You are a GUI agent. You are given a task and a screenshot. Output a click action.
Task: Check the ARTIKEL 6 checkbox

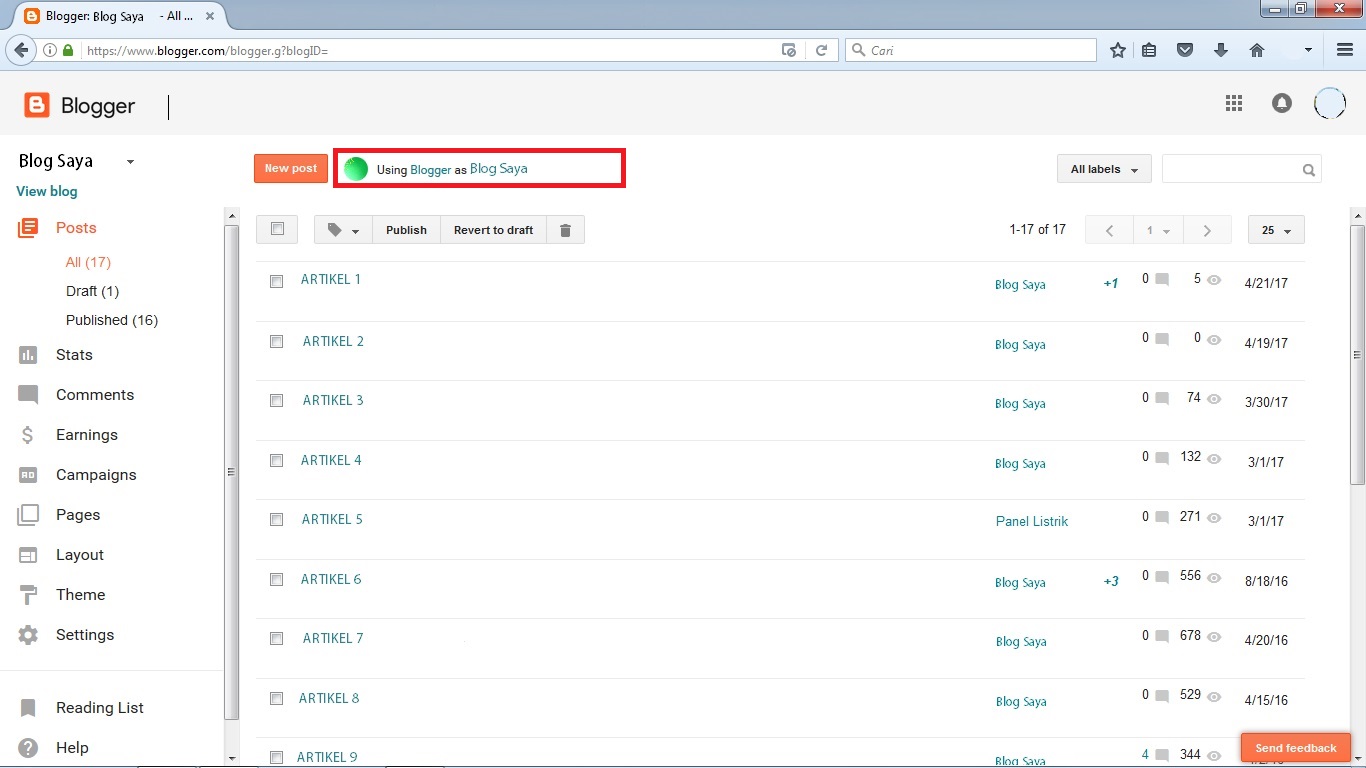pos(277,580)
